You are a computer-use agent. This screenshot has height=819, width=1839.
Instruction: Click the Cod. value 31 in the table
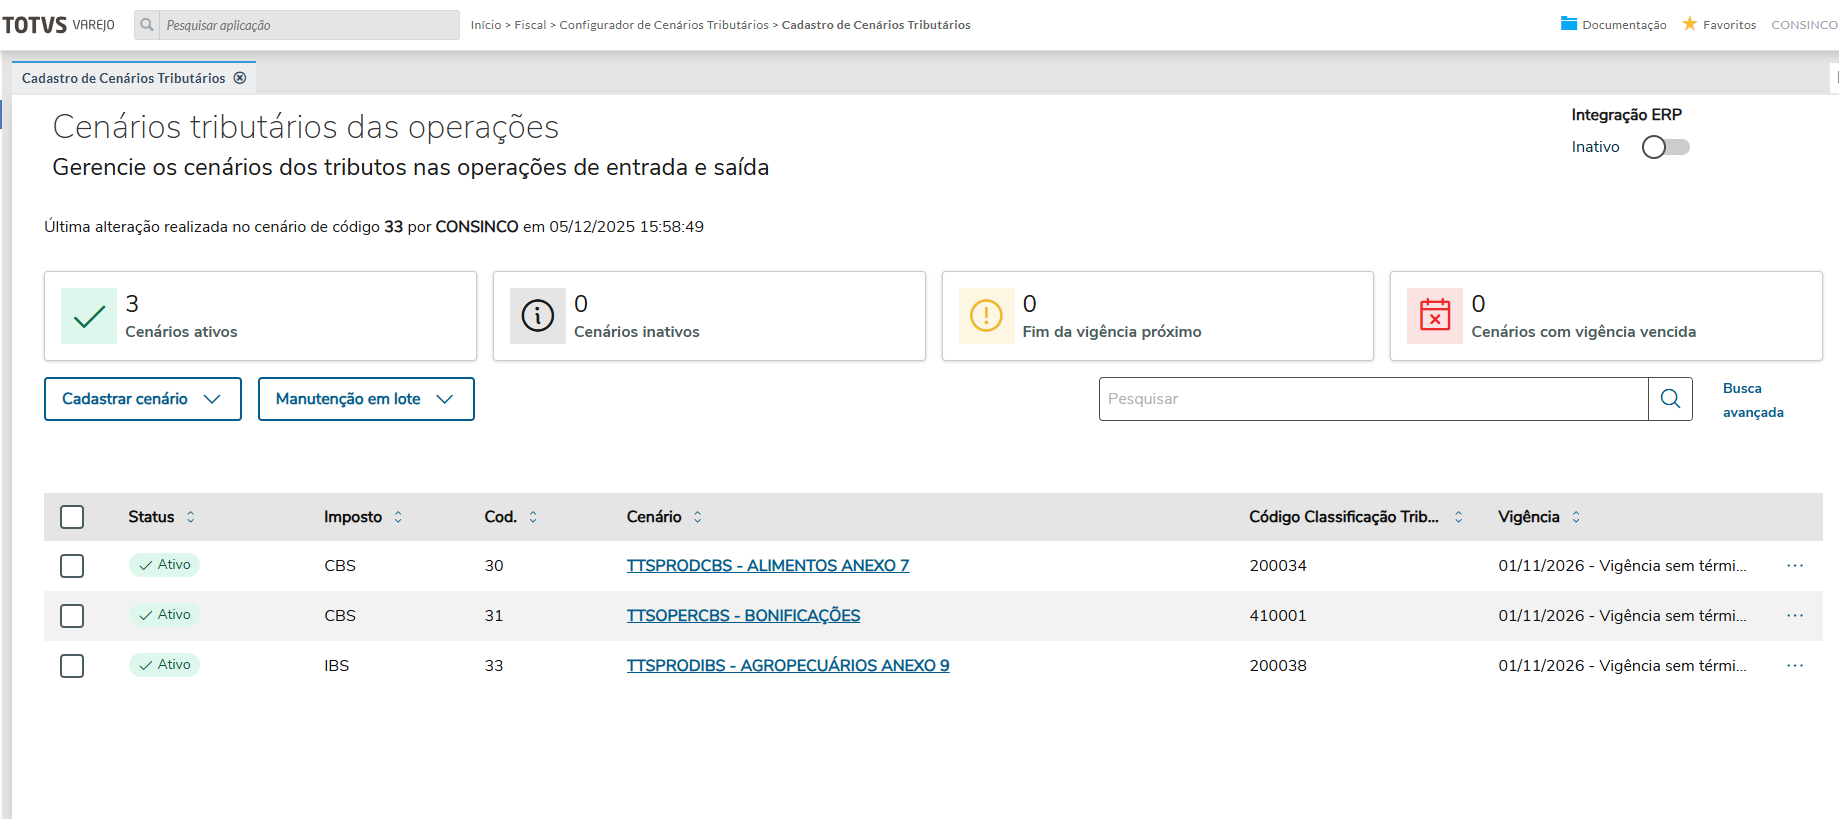coord(494,616)
